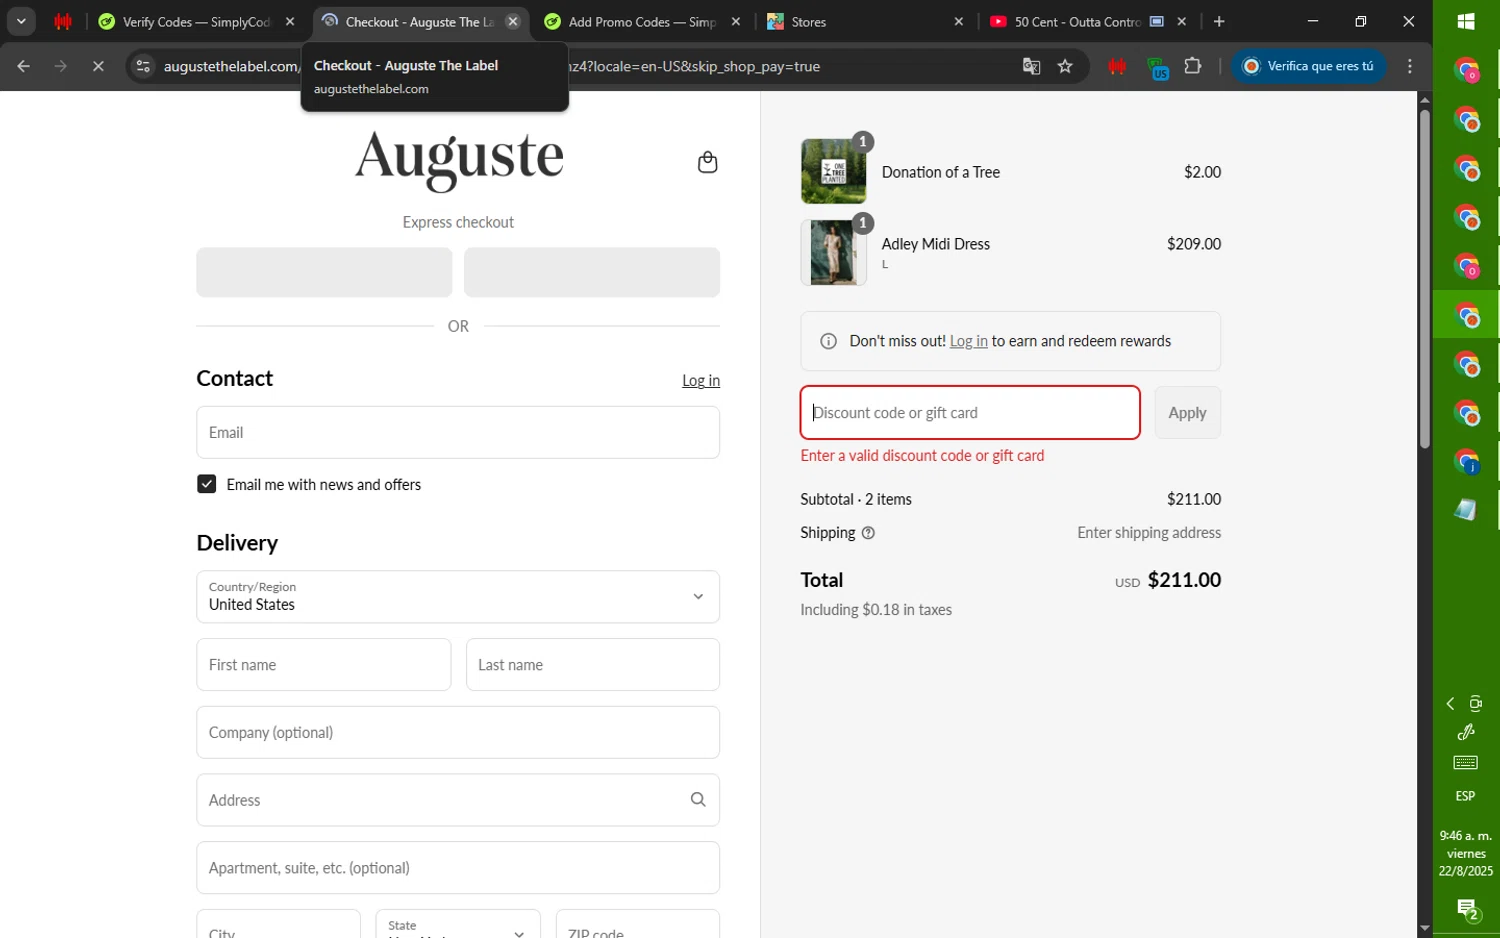This screenshot has height=938, width=1500.
Task: Click the Email input field
Action: click(x=458, y=432)
